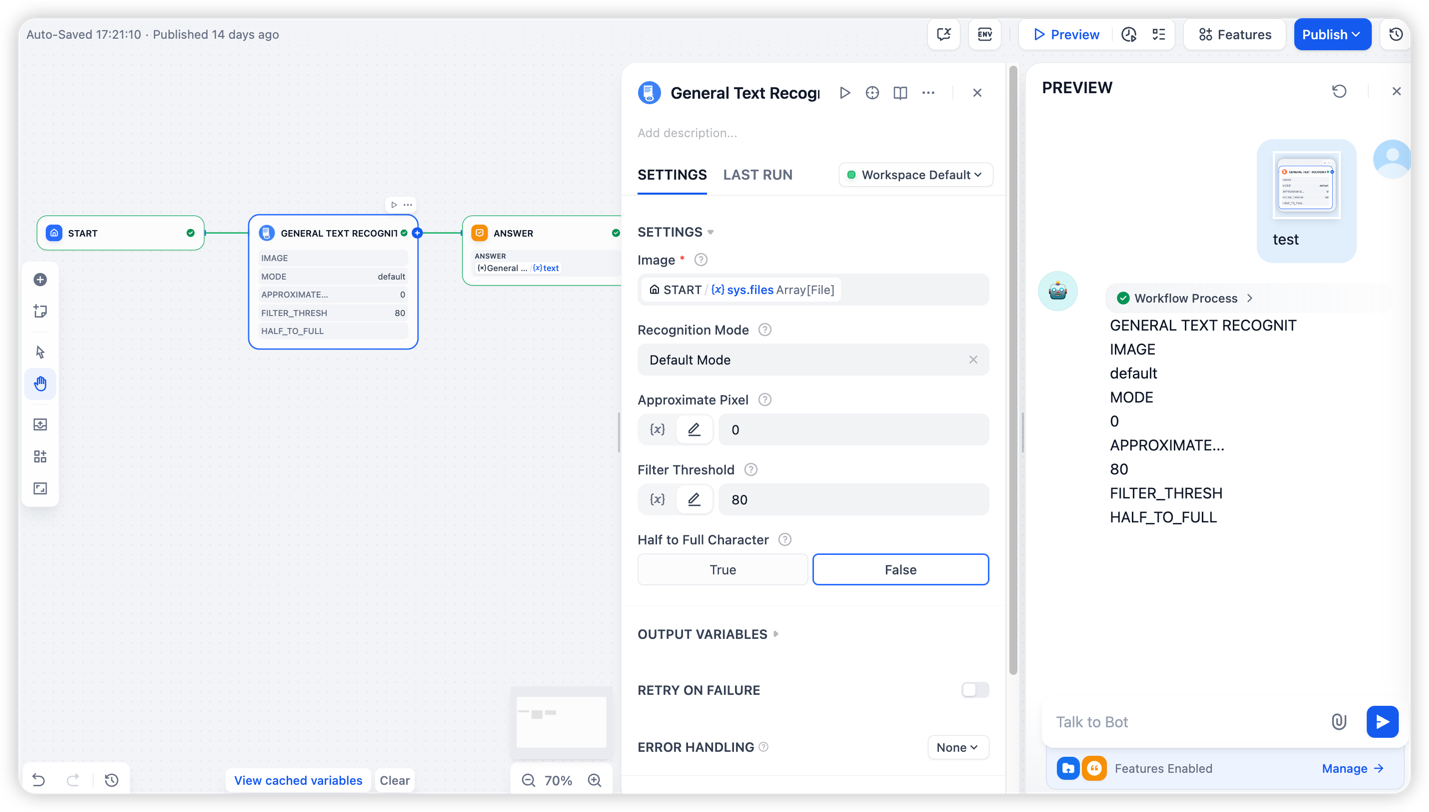Select the Settings tab
1429x812 pixels.
pyautogui.click(x=672, y=175)
